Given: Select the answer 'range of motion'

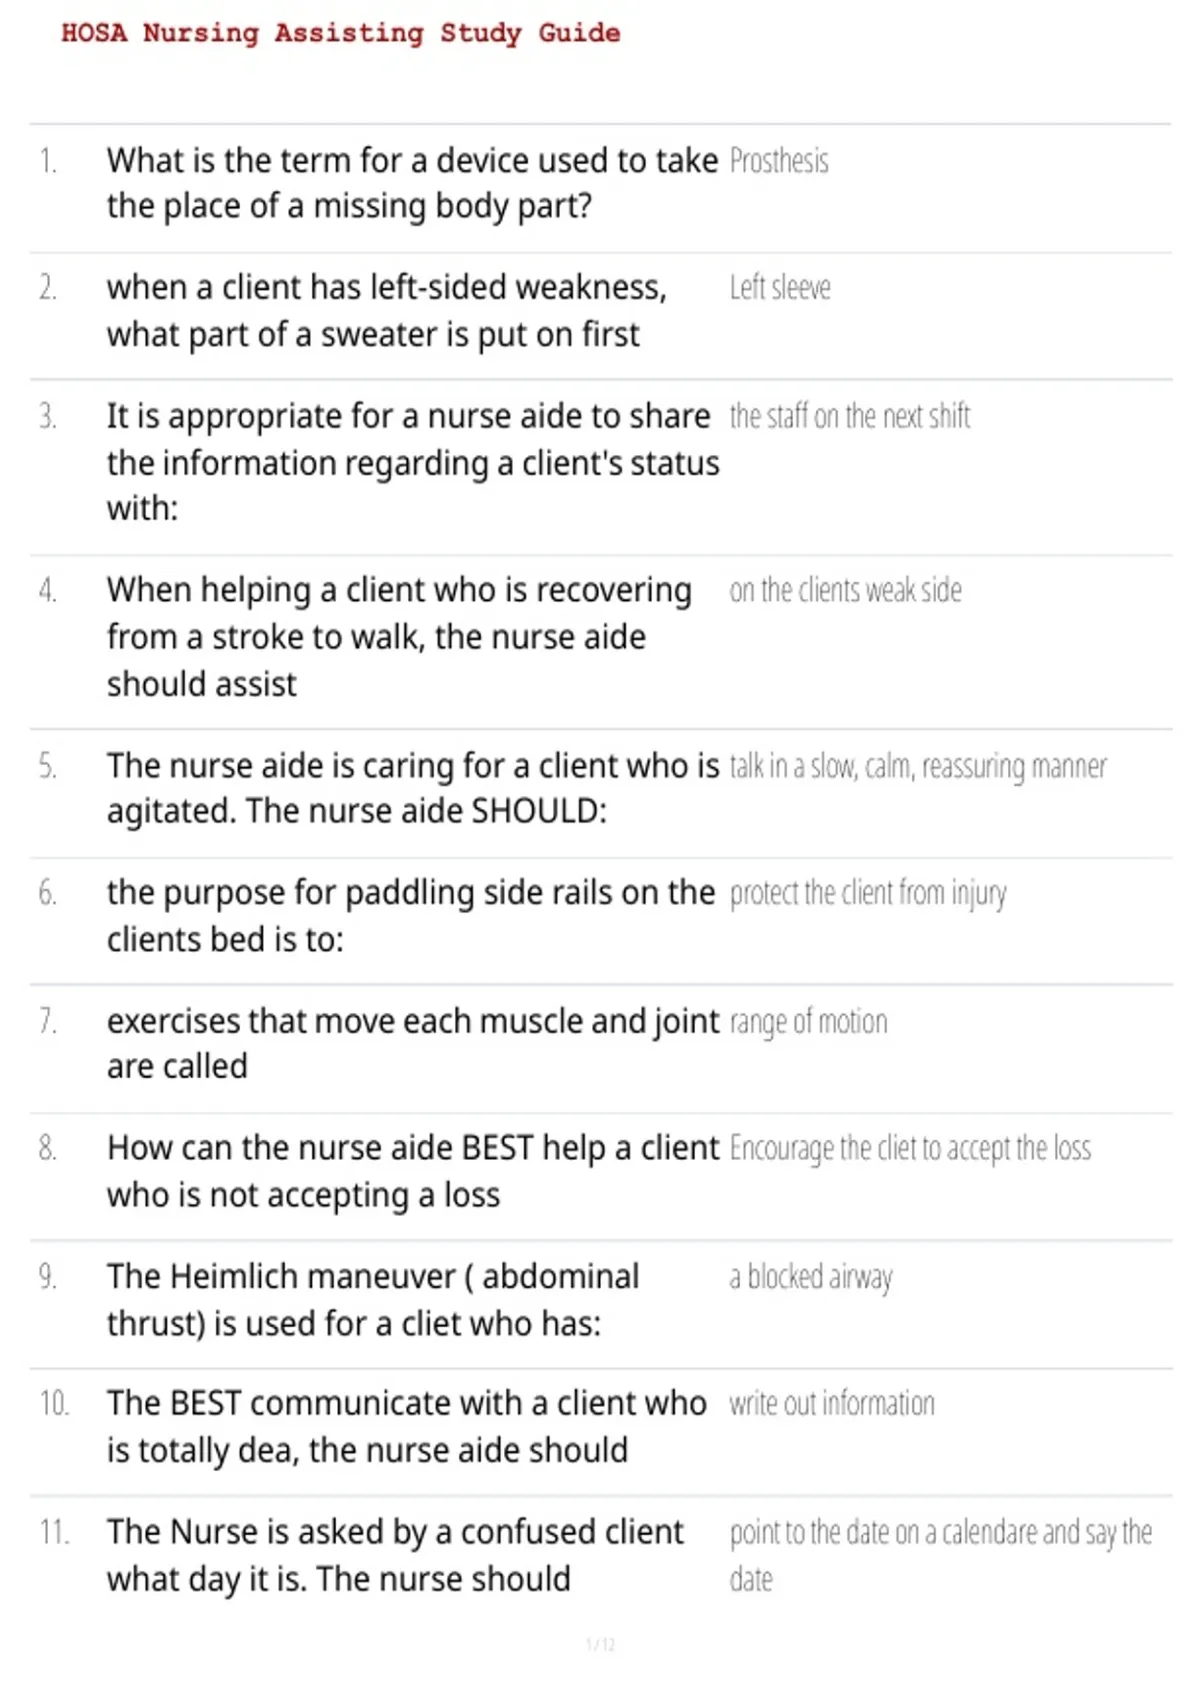Looking at the screenshot, I should tap(808, 1022).
